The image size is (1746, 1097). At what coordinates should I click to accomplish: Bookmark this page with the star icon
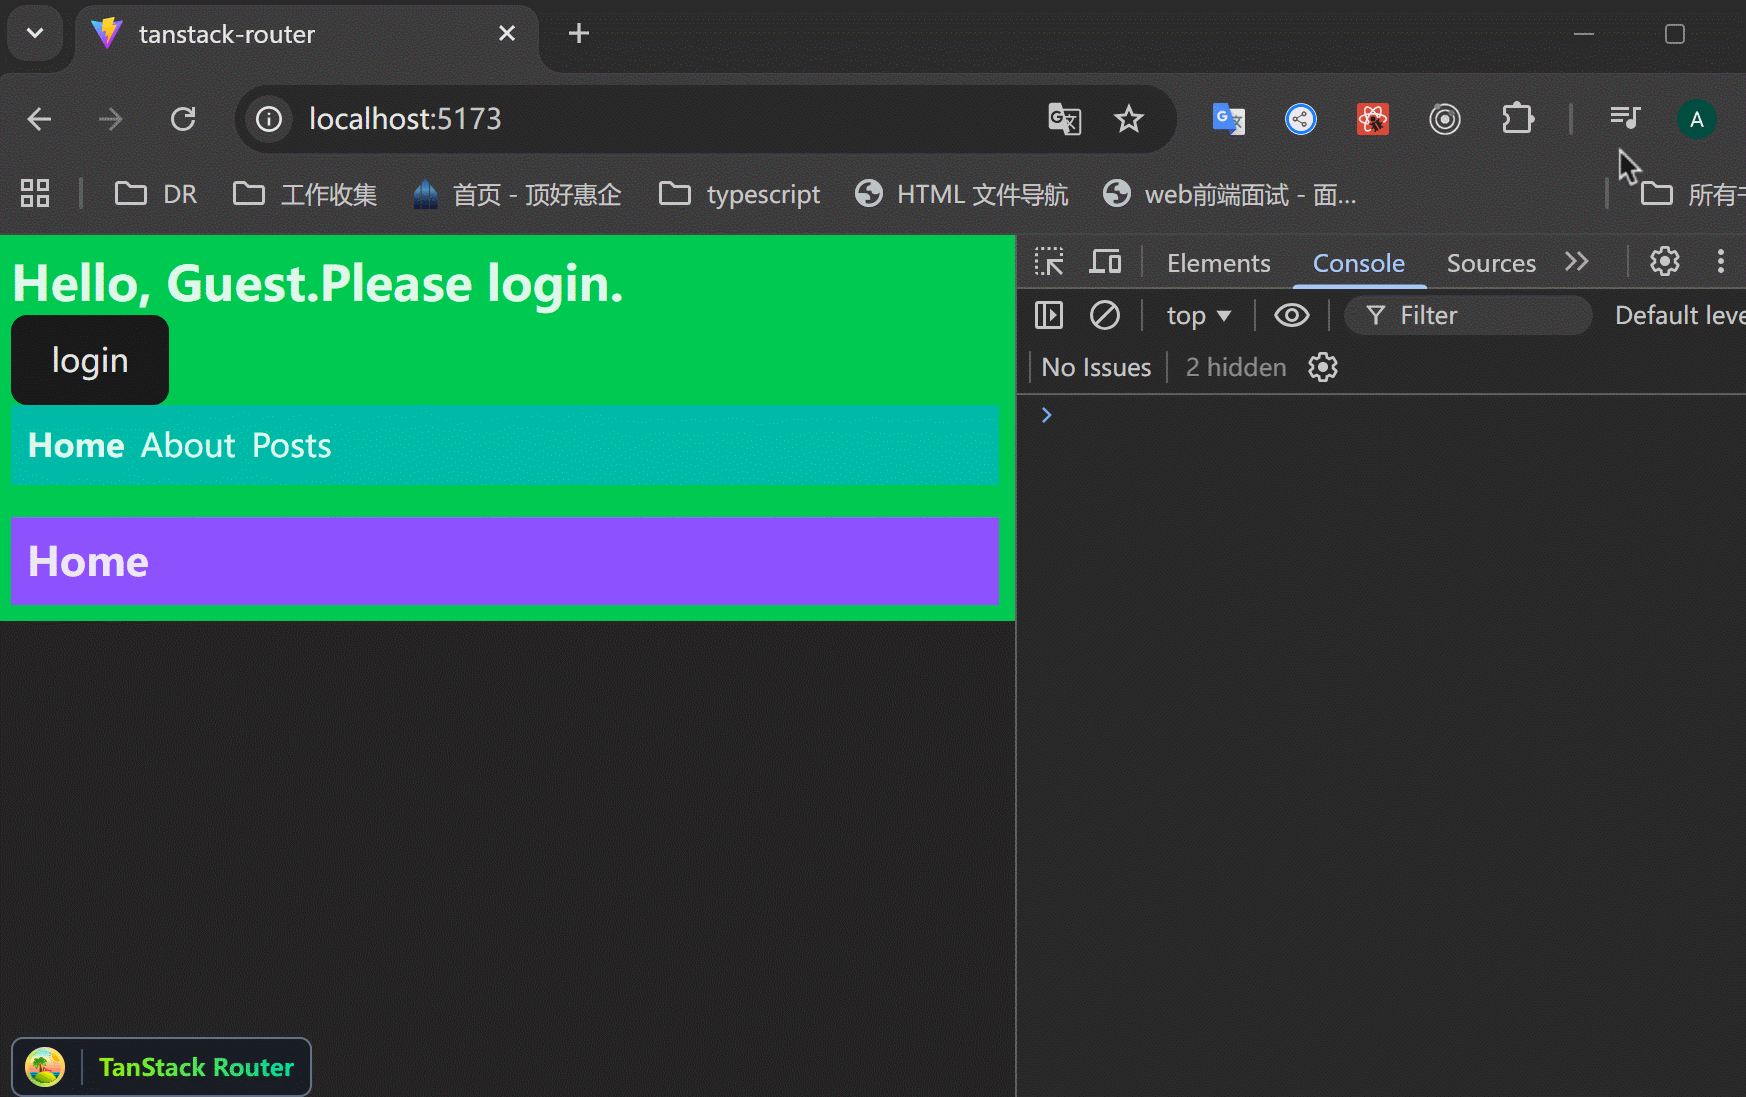1129,119
